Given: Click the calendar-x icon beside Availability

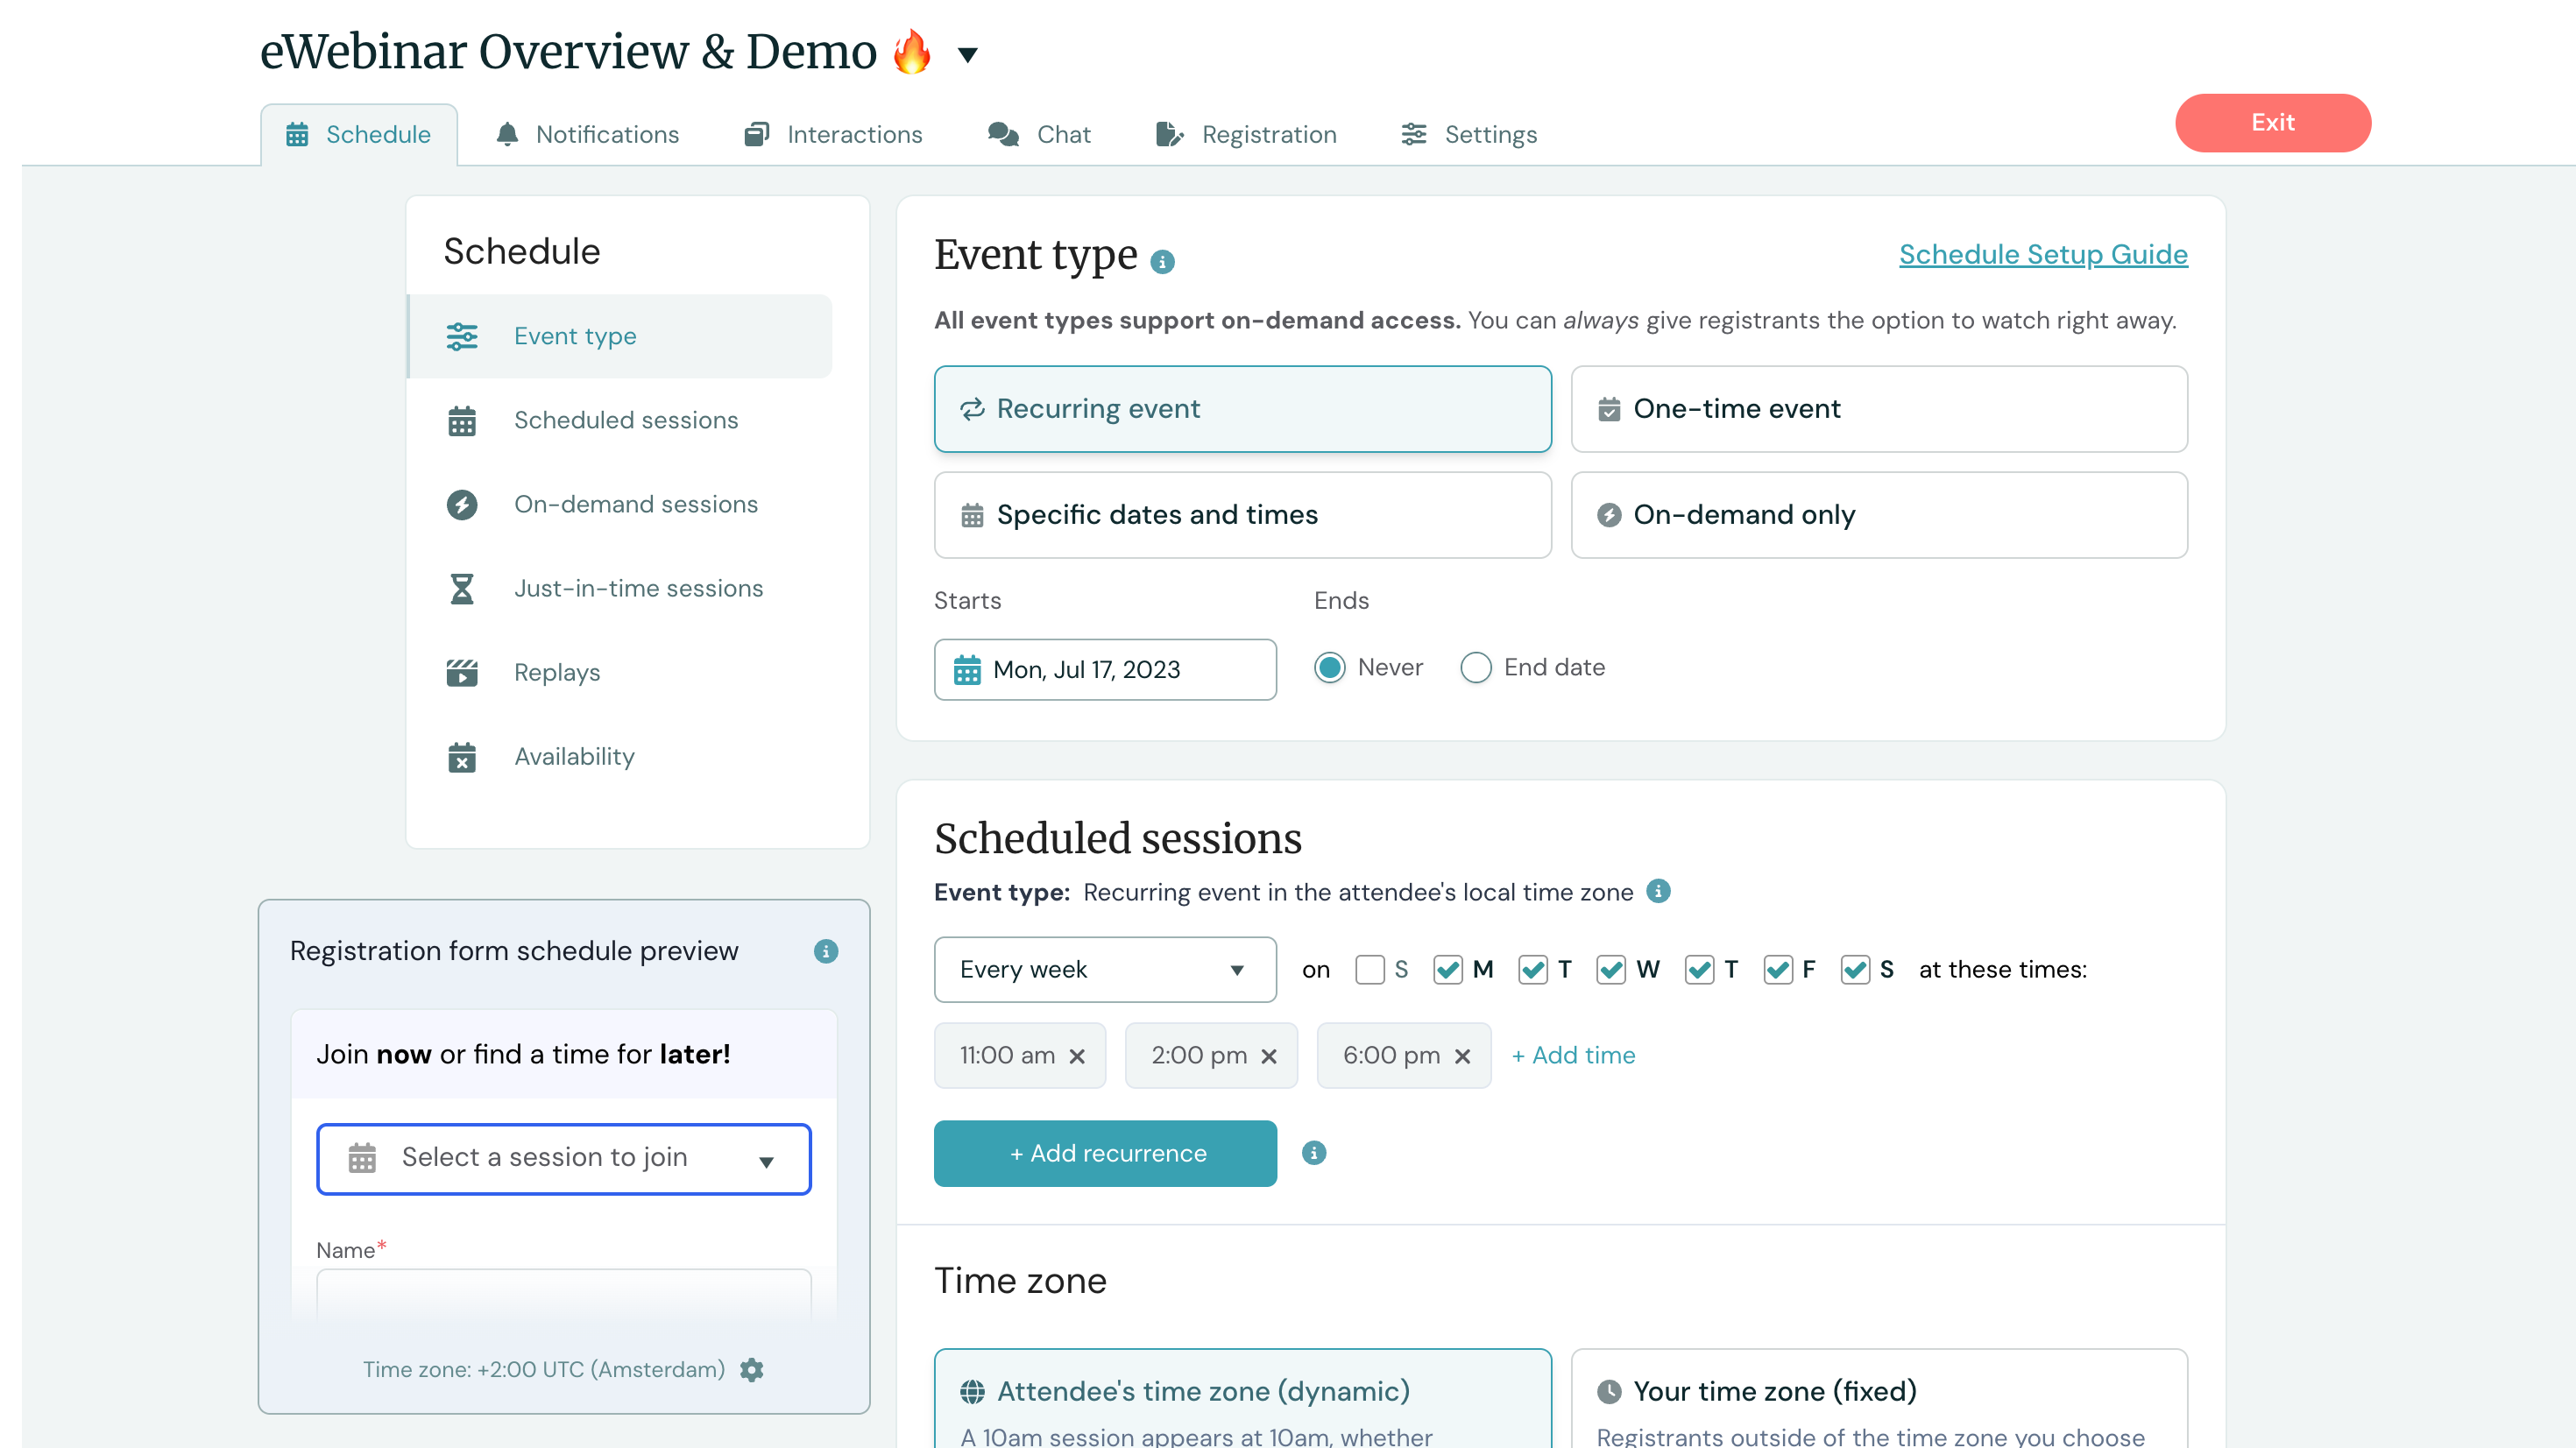Looking at the screenshot, I should 462,757.
